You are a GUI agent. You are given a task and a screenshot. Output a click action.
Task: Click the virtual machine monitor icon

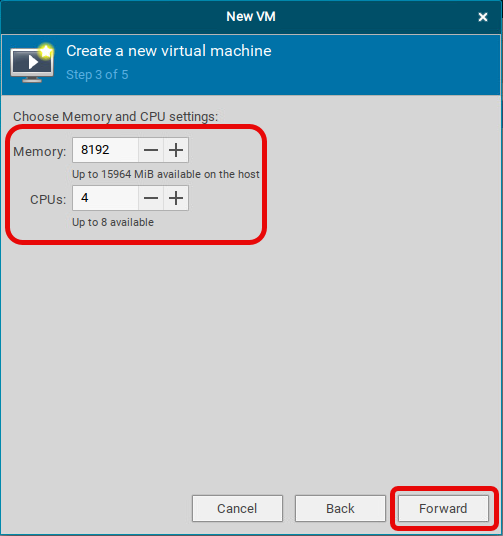coord(32,64)
